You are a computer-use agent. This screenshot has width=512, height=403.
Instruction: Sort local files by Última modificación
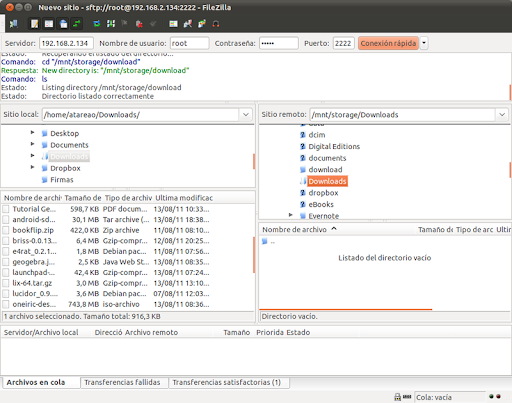184,198
